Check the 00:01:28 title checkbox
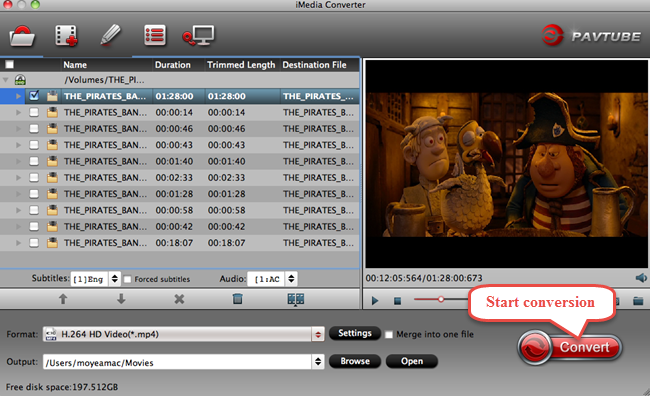The image size is (650, 396). click(34, 194)
